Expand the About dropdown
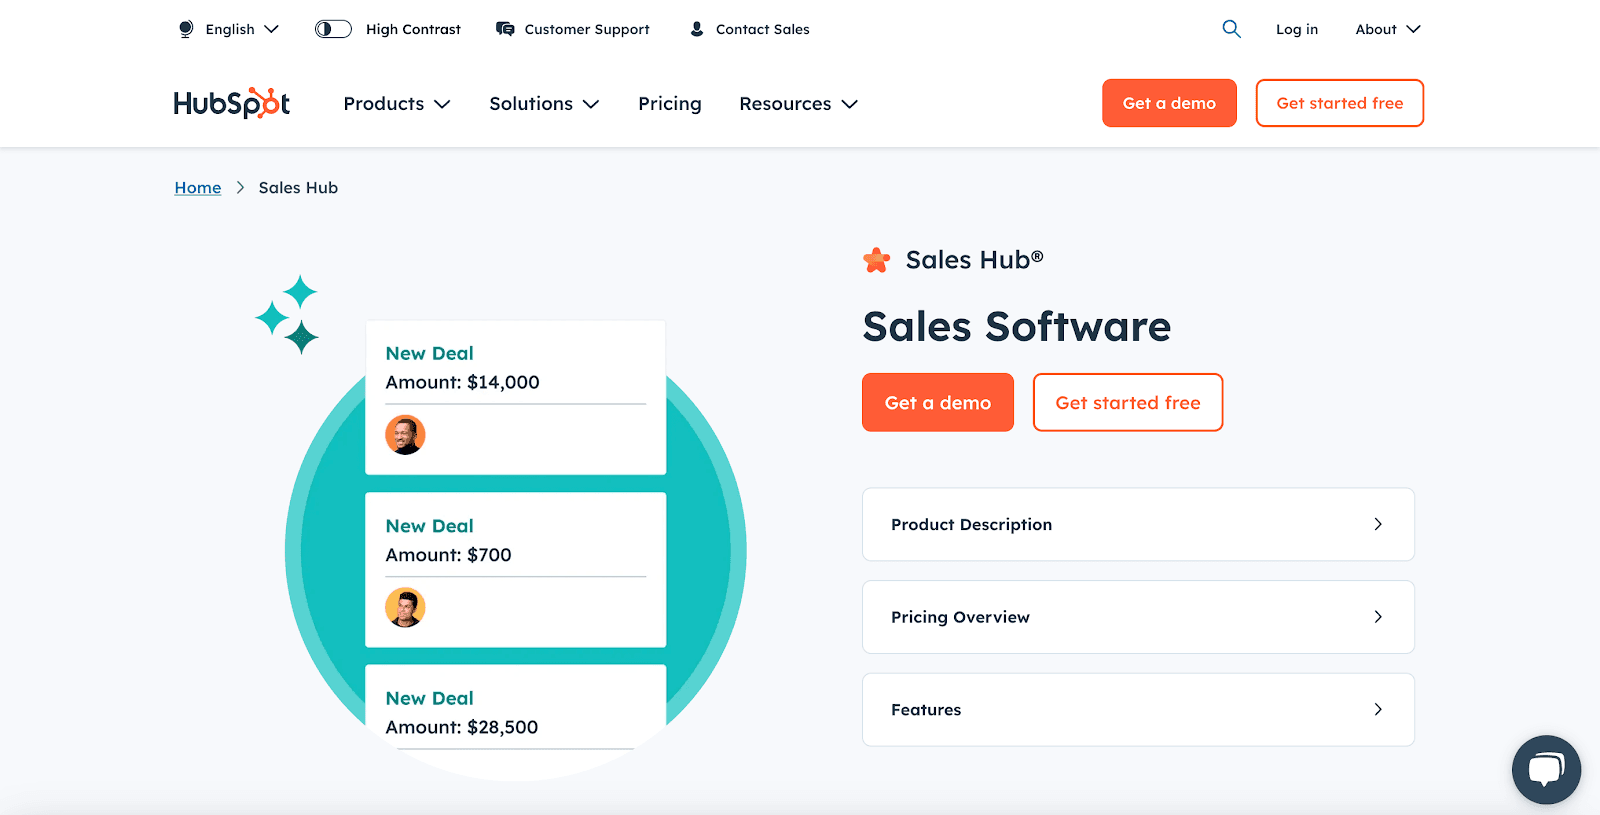This screenshot has width=1600, height=815. pyautogui.click(x=1388, y=29)
